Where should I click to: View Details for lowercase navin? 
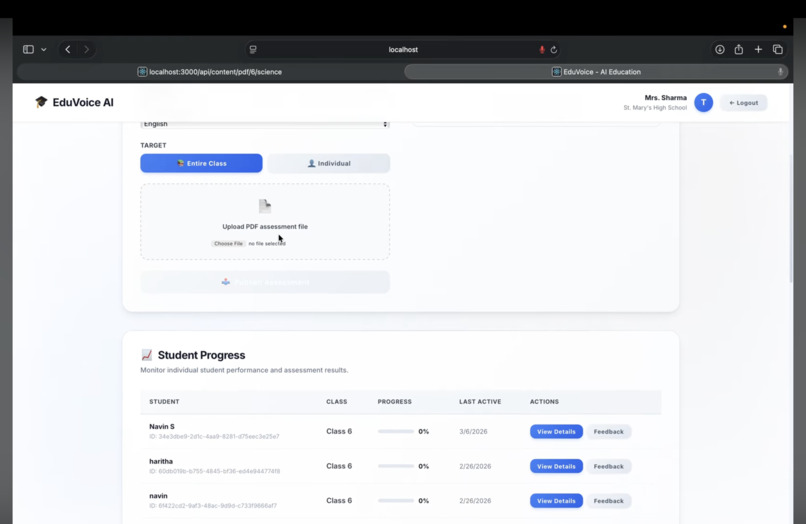point(556,501)
